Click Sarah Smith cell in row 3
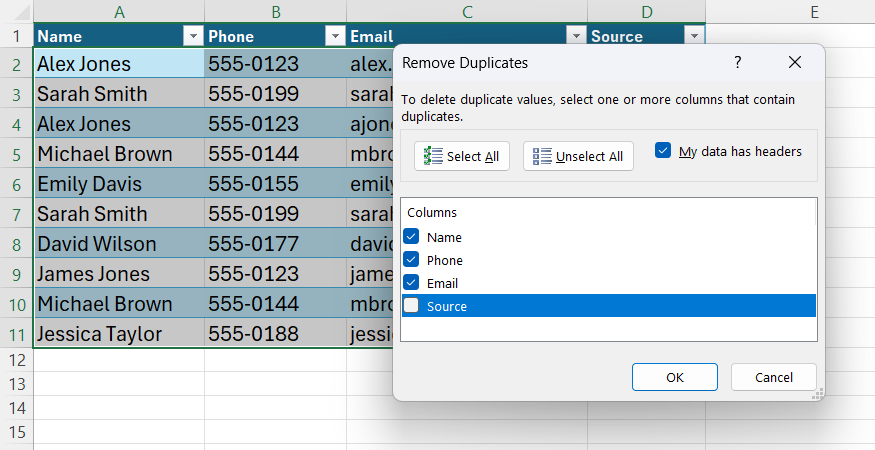The width and height of the screenshot is (875, 450). (x=119, y=94)
